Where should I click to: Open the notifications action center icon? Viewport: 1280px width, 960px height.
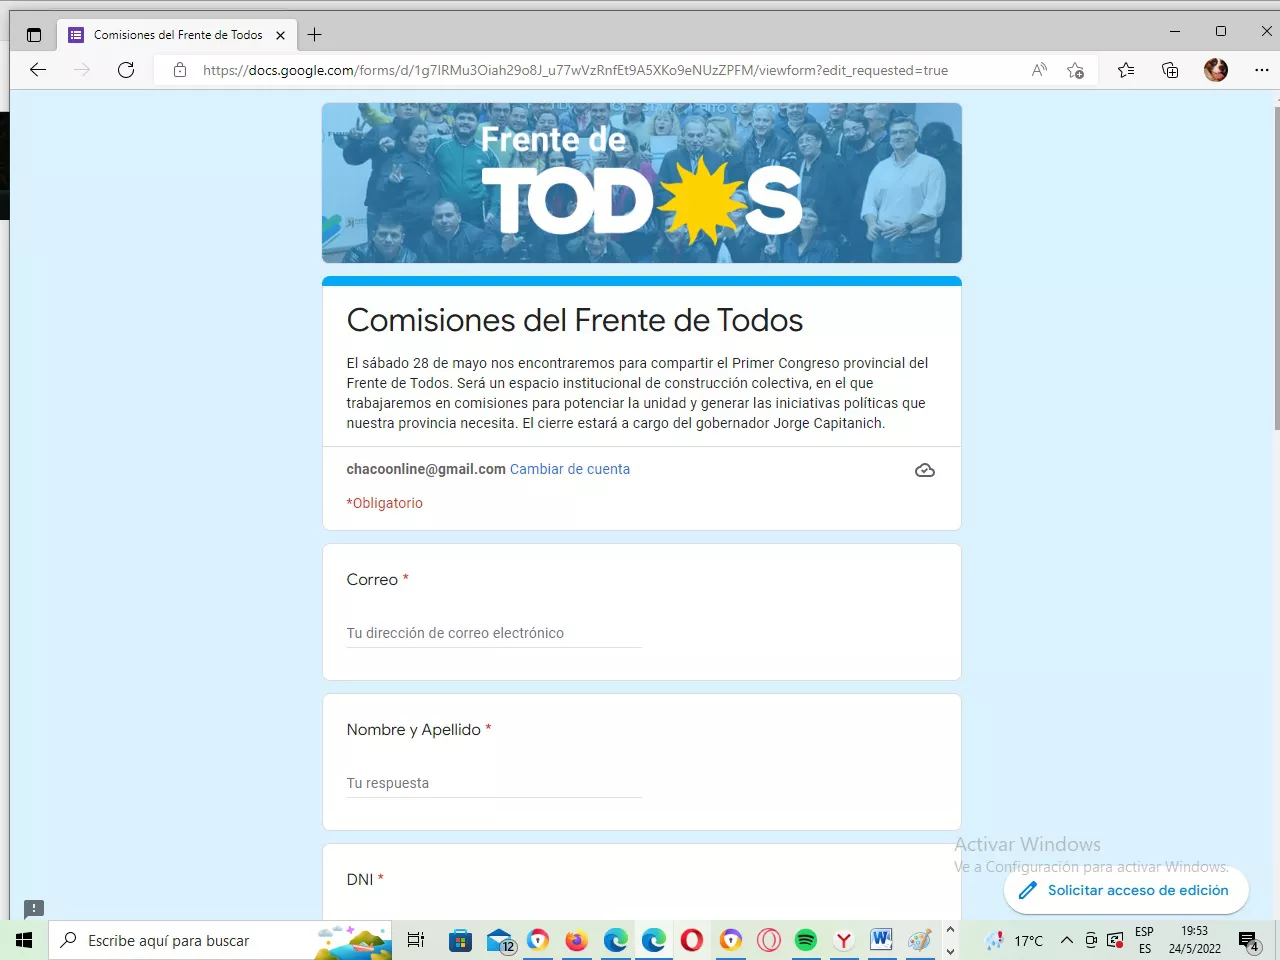click(x=1249, y=941)
